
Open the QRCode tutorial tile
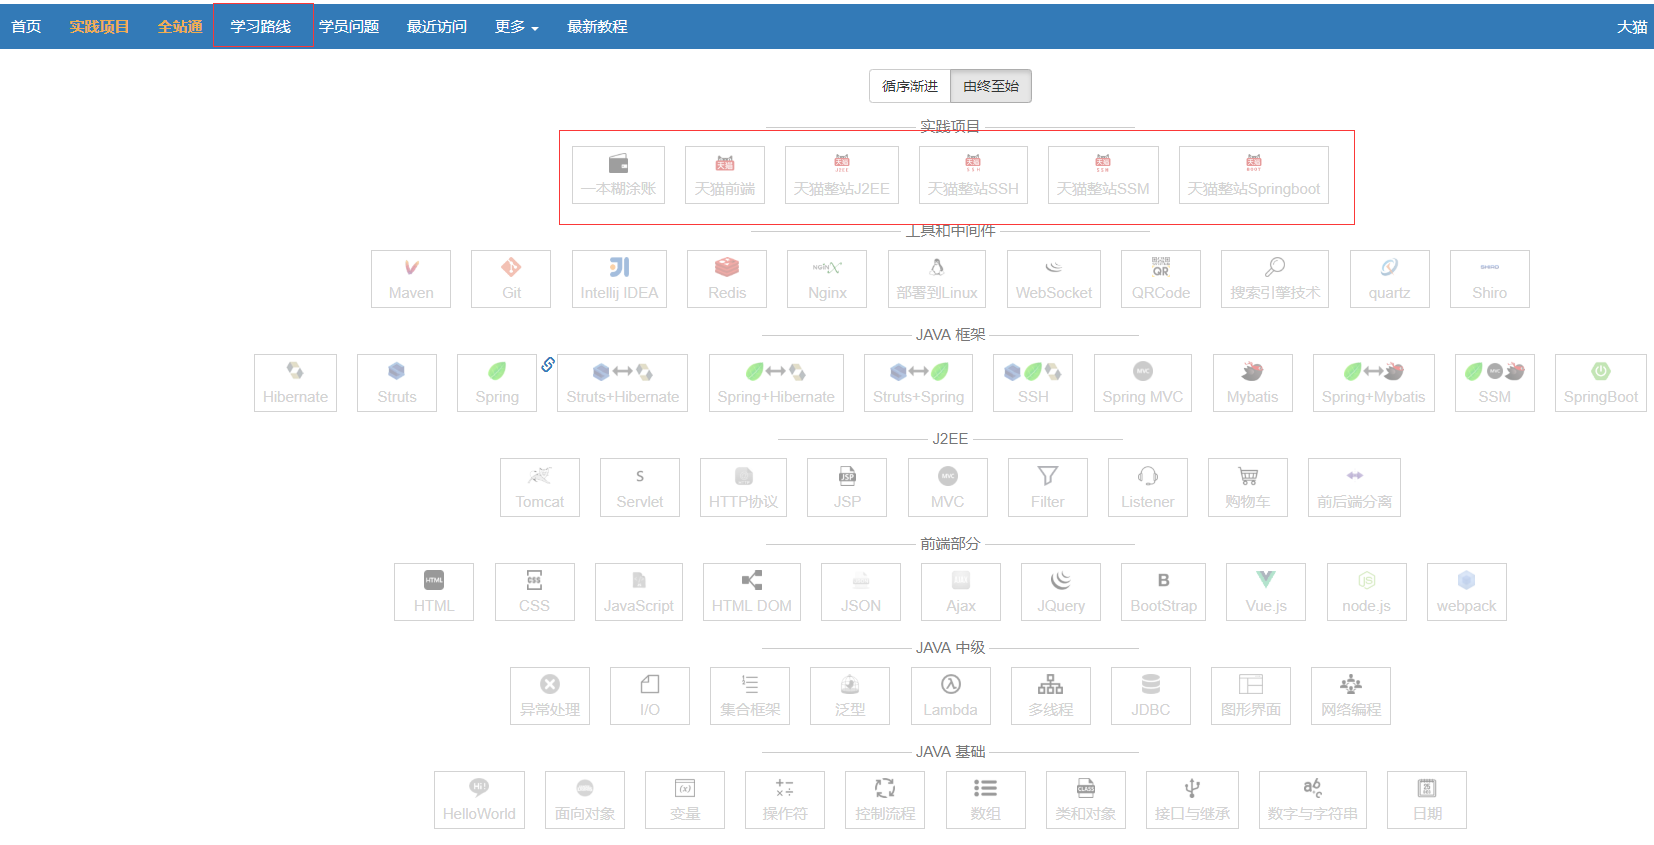point(1161,279)
